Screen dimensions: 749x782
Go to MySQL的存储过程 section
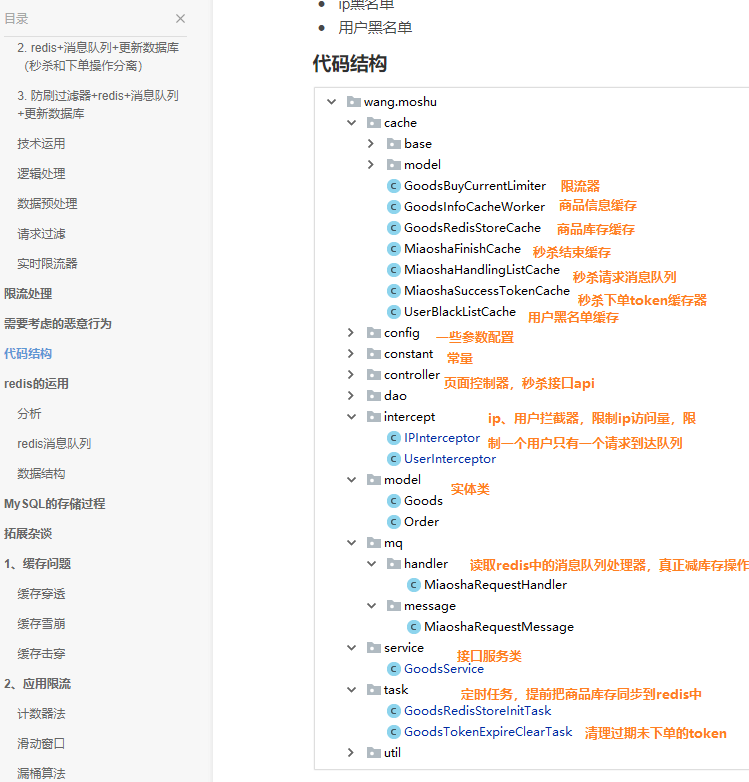coord(55,504)
